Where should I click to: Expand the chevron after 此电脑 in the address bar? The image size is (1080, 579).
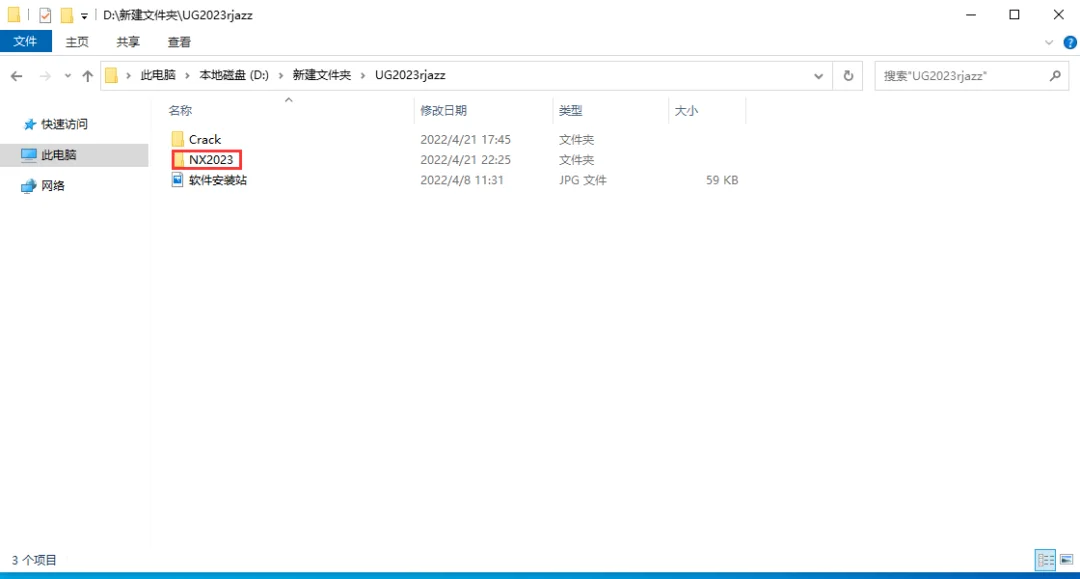click(x=187, y=75)
